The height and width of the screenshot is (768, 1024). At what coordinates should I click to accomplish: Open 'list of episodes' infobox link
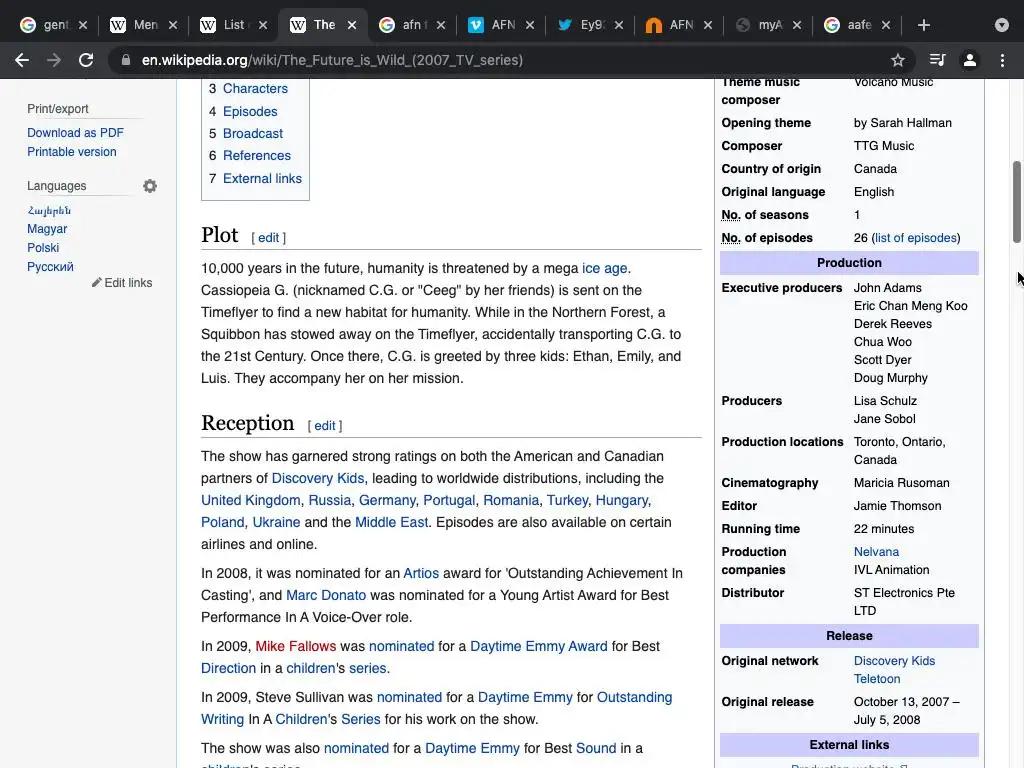916,238
